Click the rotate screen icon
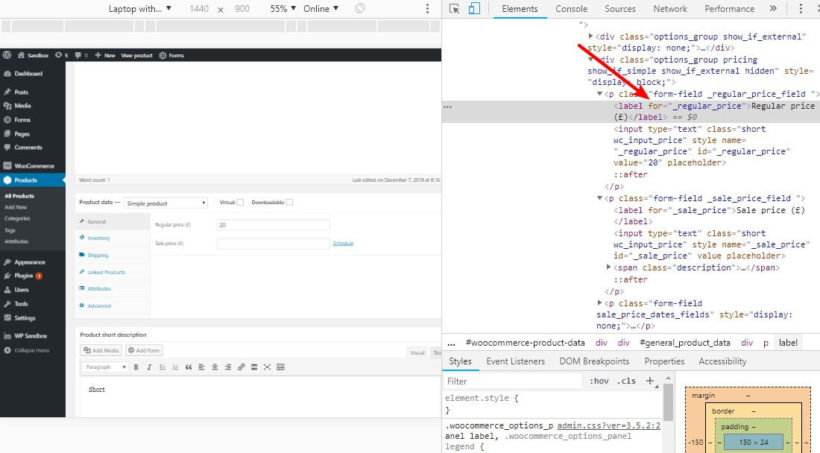This screenshot has width=820, height=453. pyautogui.click(x=359, y=9)
